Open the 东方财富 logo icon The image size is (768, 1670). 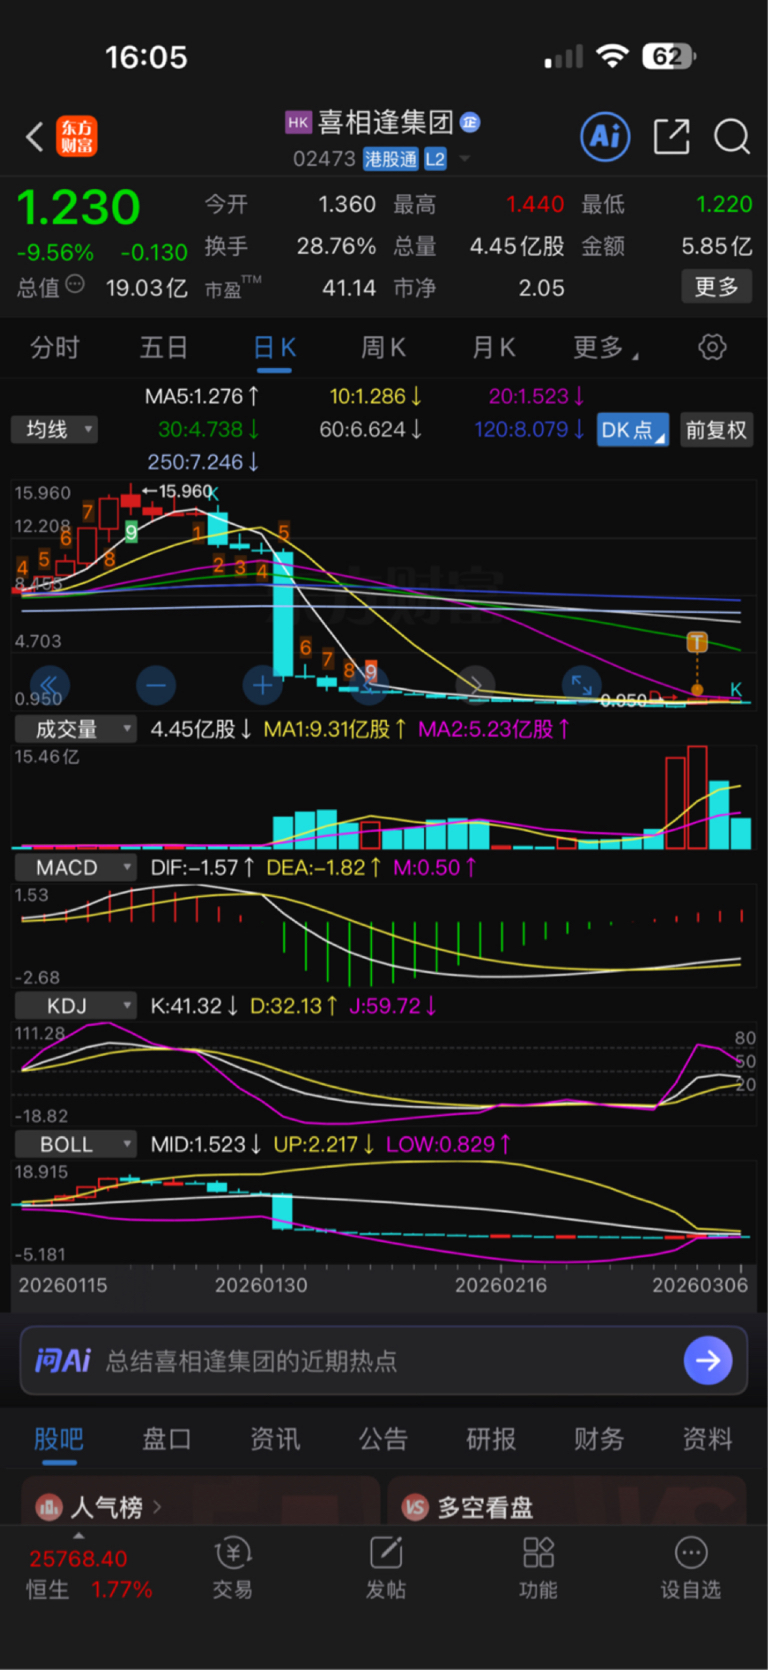(x=77, y=136)
